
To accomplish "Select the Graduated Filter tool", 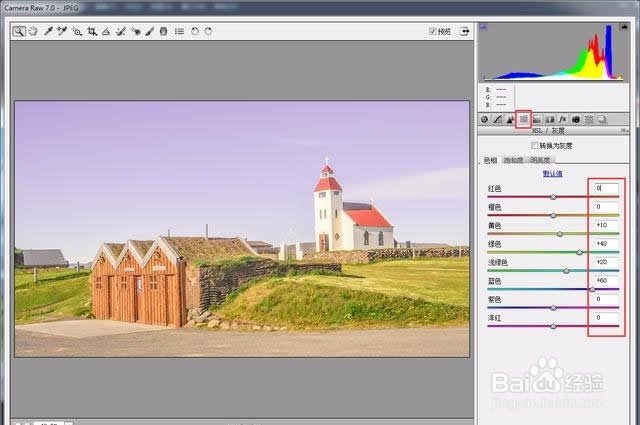I will tap(163, 31).
